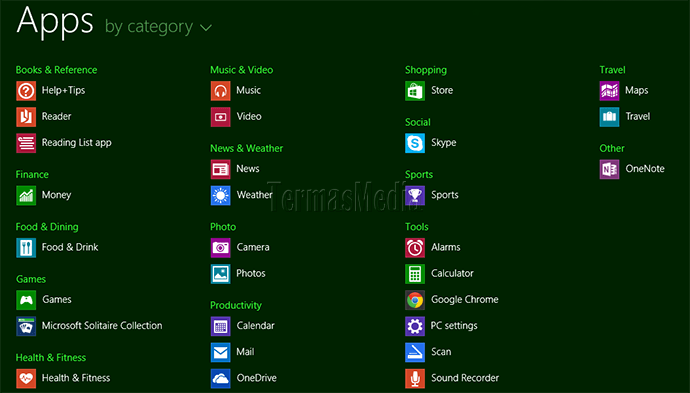Select the Finance category header
The width and height of the screenshot is (690, 393).
32,175
